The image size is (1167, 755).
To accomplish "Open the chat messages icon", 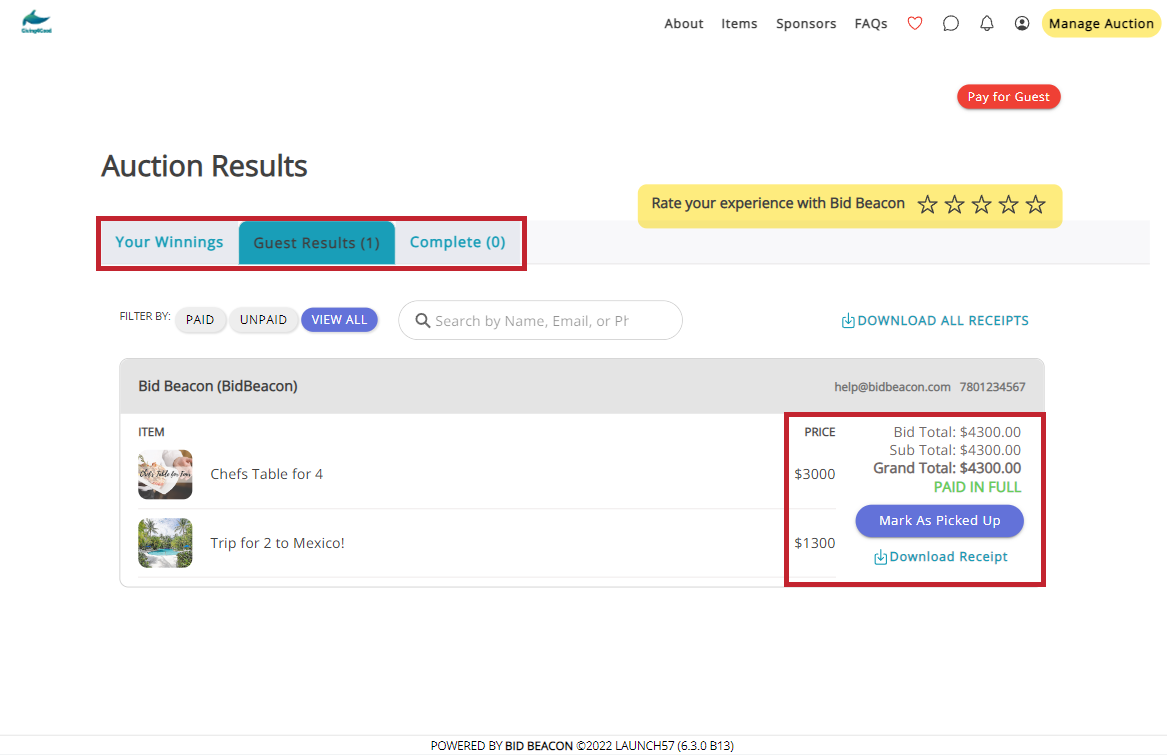I will 950,23.
